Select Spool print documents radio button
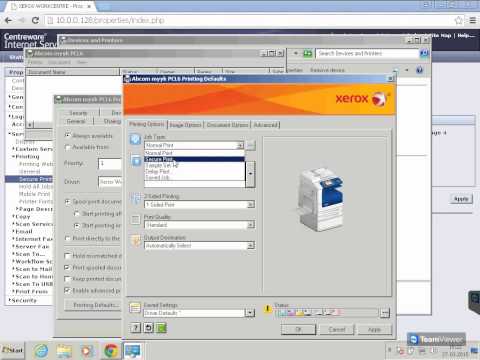The height and width of the screenshot is (360, 480). pos(68,202)
